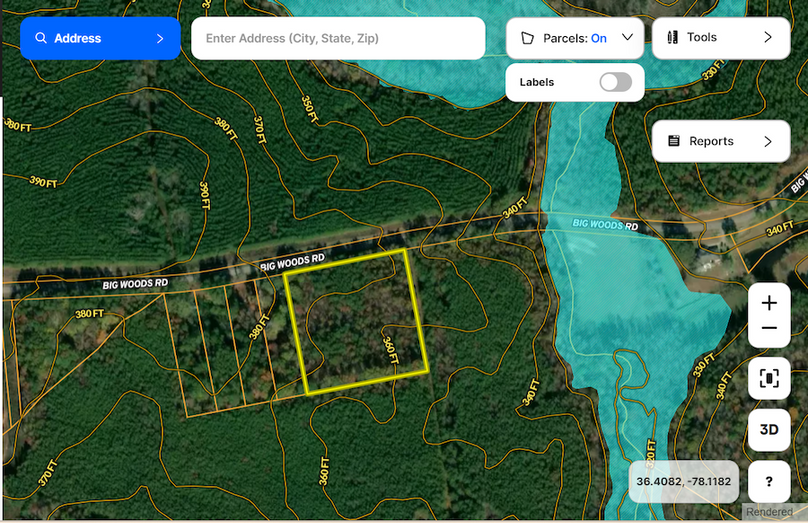Open the Reports menu

pos(721,141)
